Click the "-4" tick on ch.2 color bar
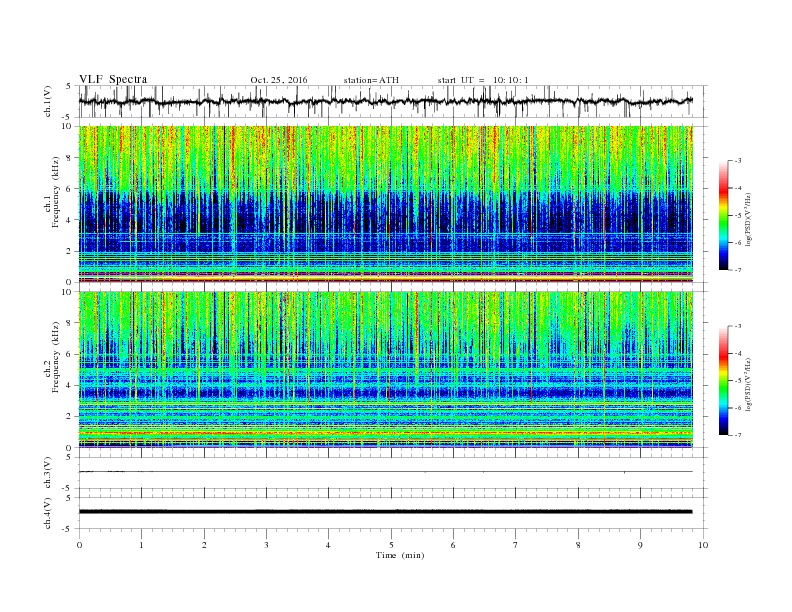 tap(737, 353)
